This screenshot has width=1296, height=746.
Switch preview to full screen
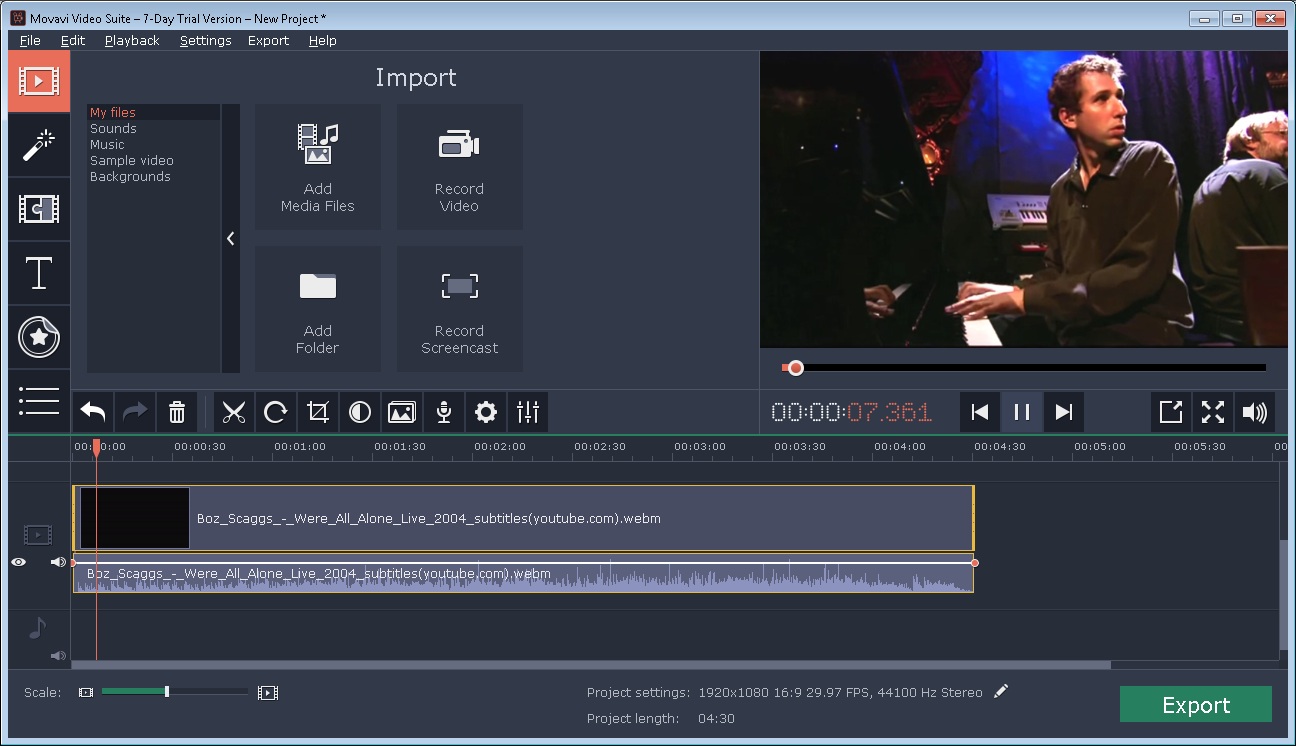(1213, 412)
